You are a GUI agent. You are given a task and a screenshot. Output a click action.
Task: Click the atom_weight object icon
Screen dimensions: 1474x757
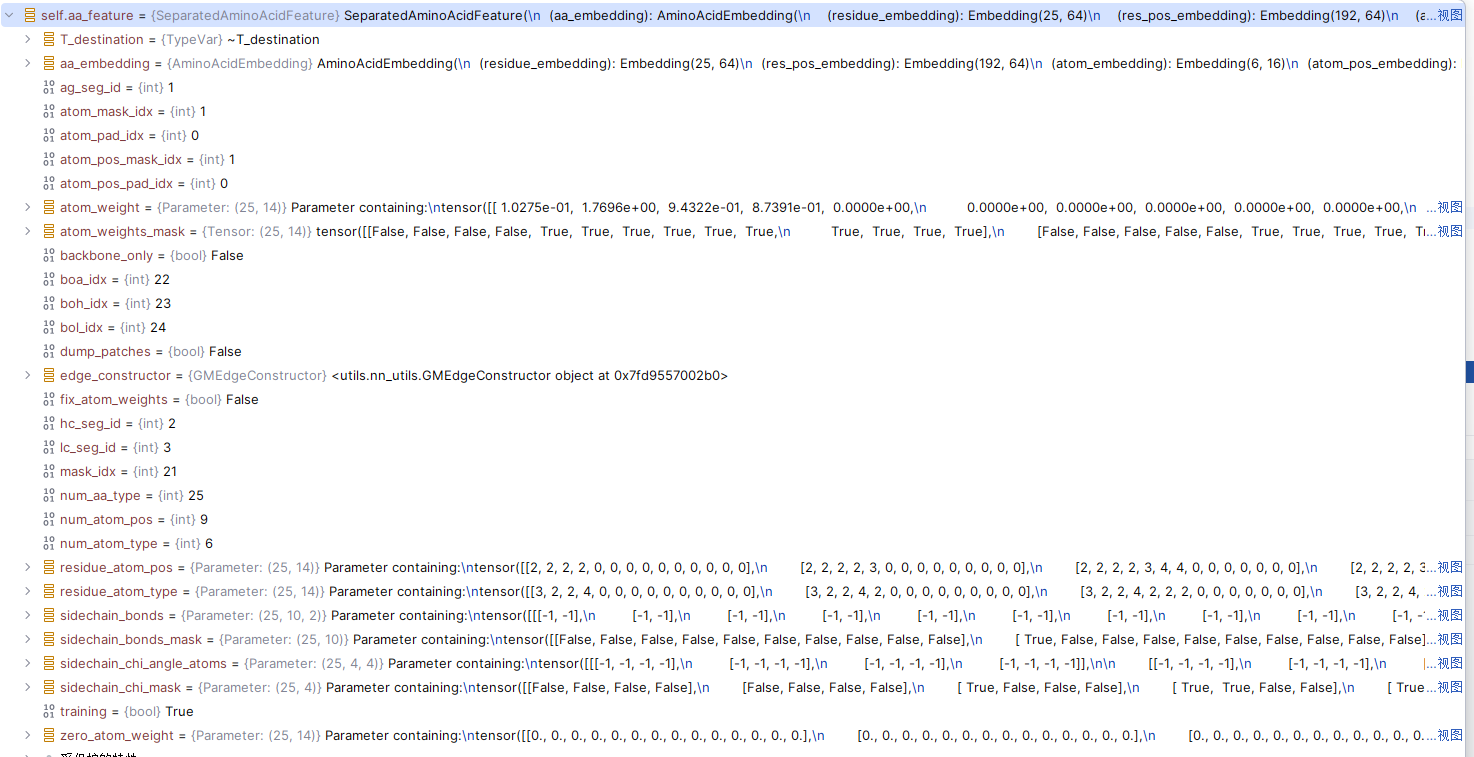[x=49, y=207]
